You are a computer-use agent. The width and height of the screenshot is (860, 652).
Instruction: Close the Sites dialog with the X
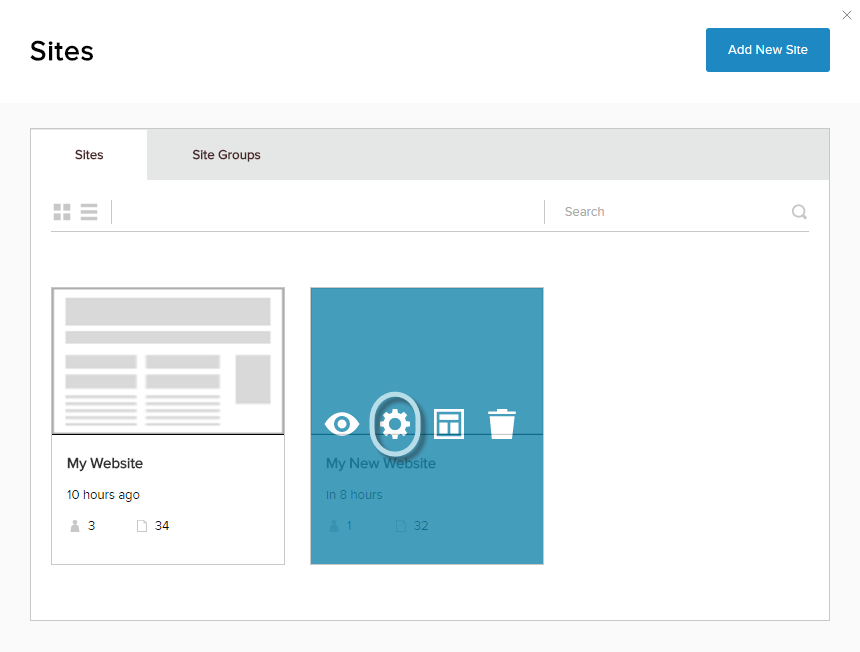coord(847,15)
